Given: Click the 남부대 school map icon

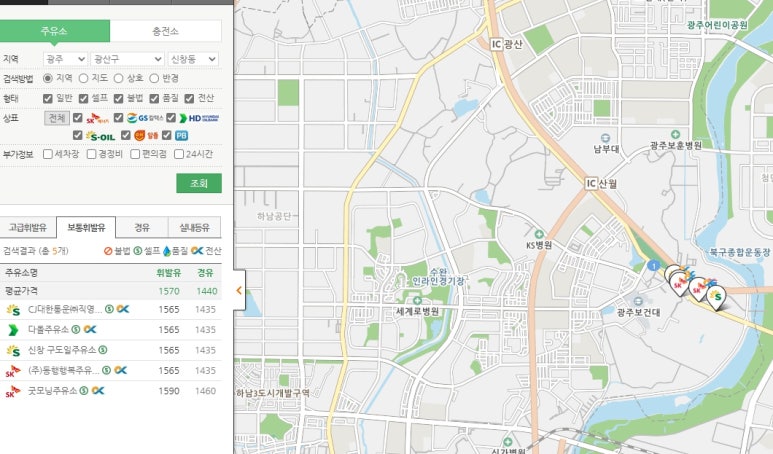Looking at the screenshot, I should [605, 138].
